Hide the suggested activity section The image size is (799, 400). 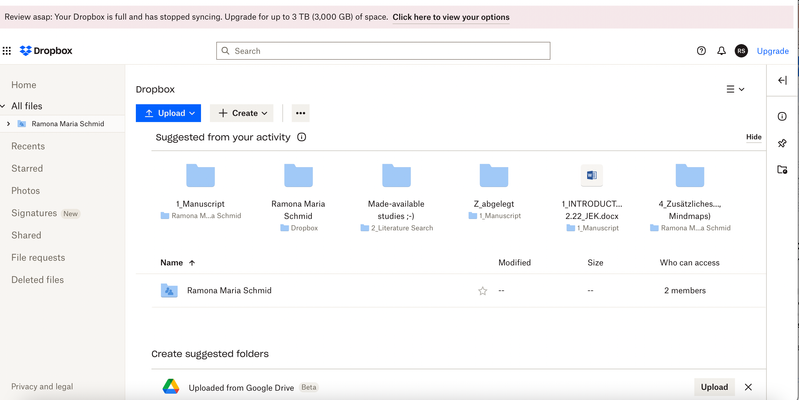tap(753, 137)
